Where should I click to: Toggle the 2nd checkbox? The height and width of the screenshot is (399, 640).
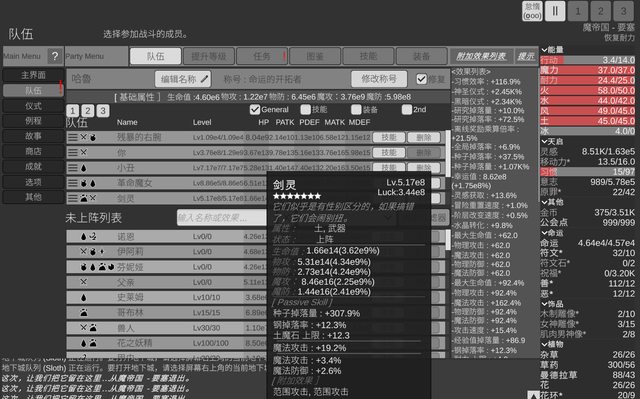[x=407, y=109]
